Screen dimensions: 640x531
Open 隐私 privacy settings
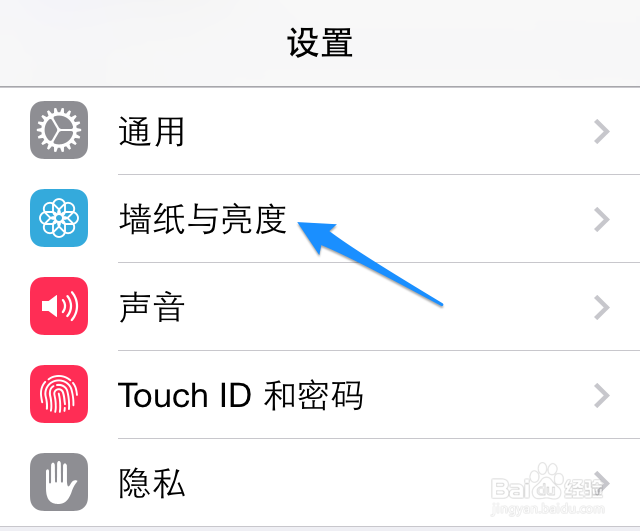click(151, 483)
